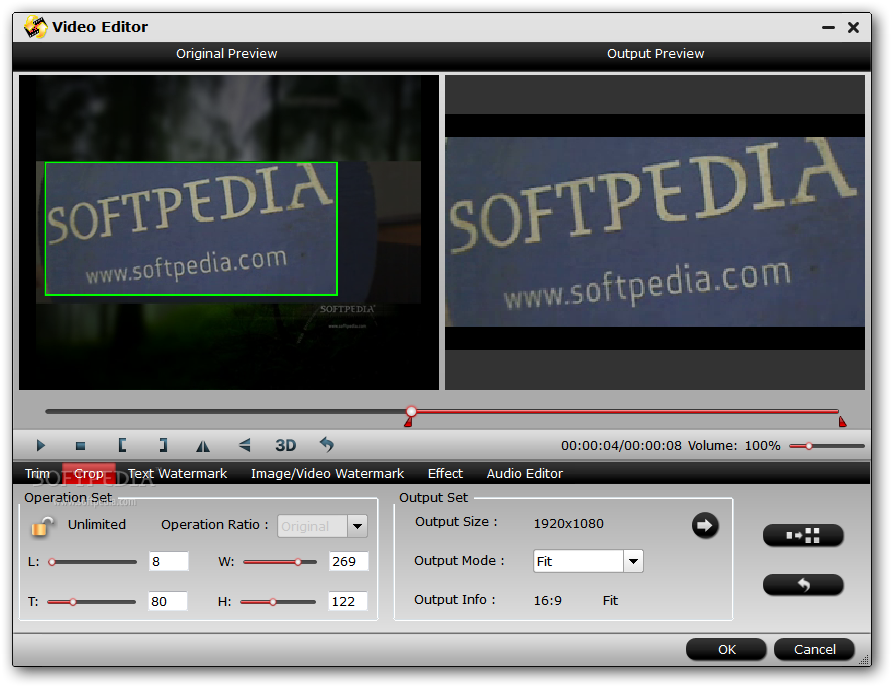This screenshot has height=687, width=892.
Task: Click the Unlimited label text
Action: click(97, 524)
